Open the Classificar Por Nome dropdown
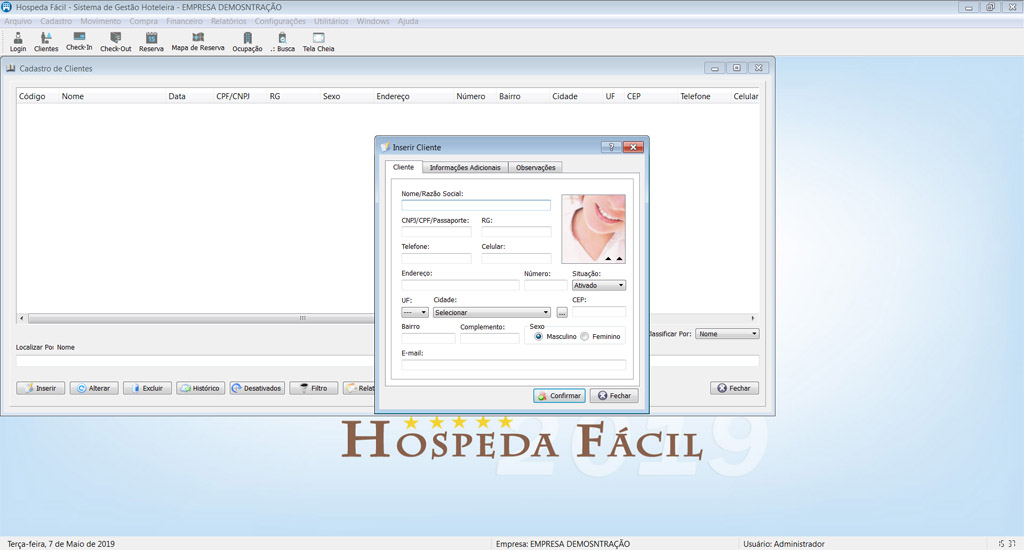The image size is (1024, 550). pyautogui.click(x=727, y=334)
